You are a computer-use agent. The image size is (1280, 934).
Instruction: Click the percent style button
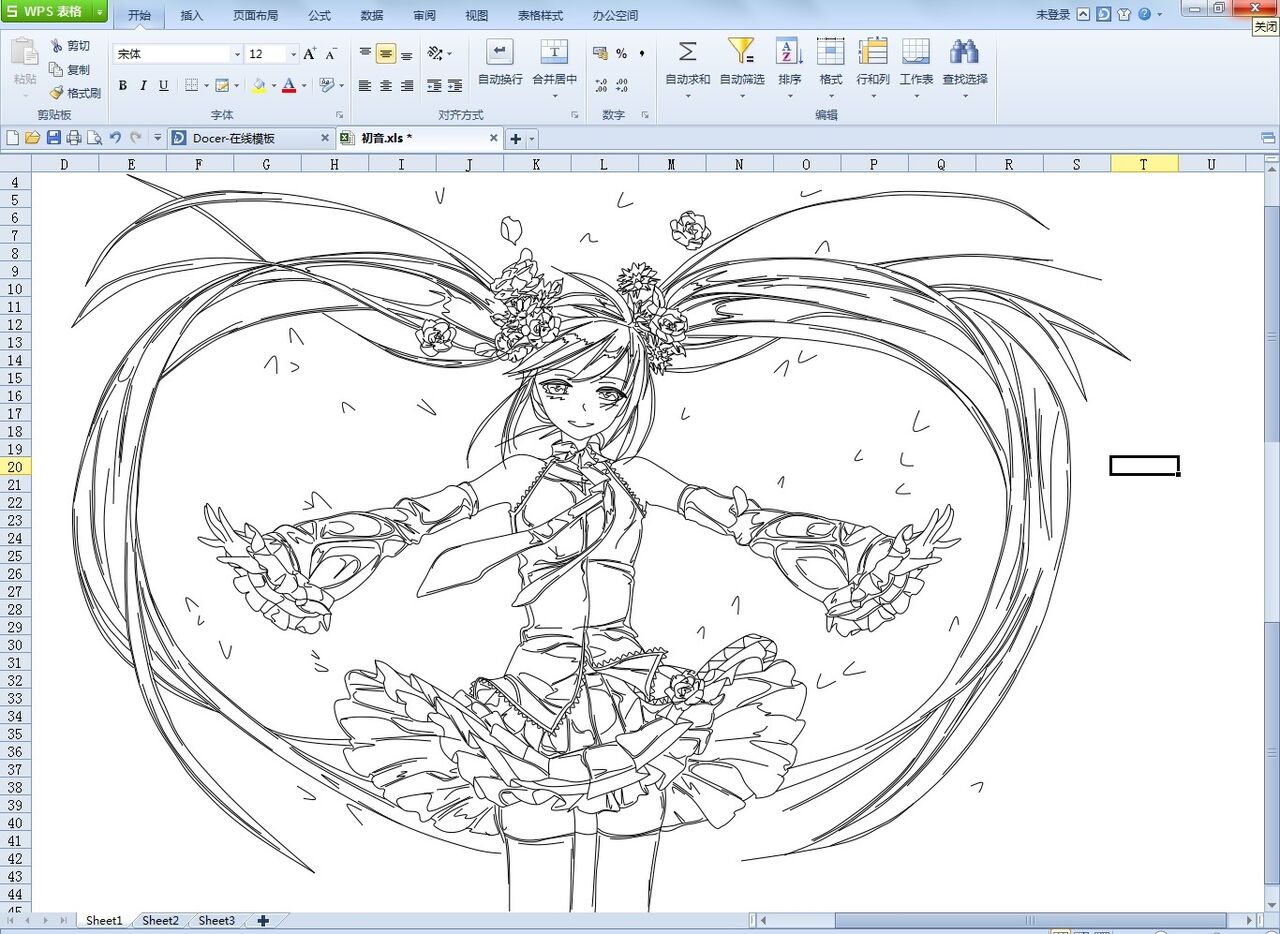621,53
